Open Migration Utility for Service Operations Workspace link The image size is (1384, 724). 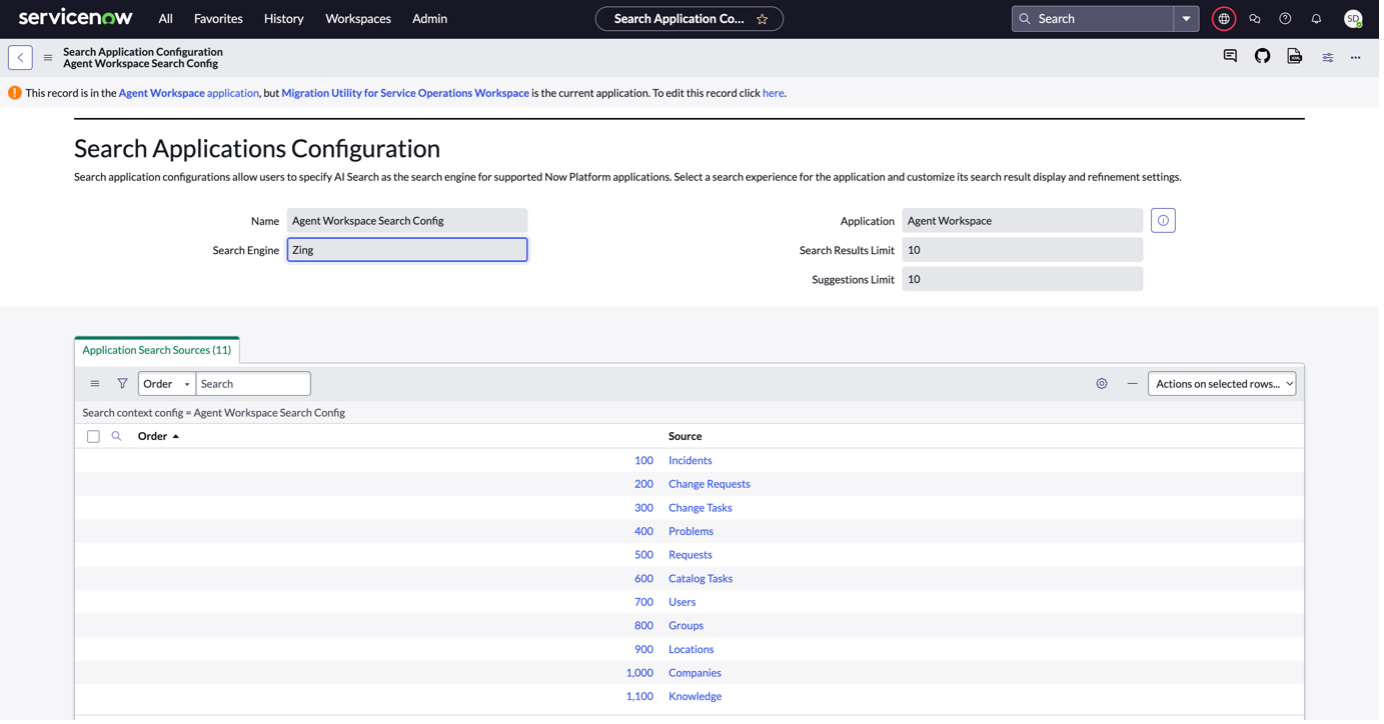tap(407, 94)
